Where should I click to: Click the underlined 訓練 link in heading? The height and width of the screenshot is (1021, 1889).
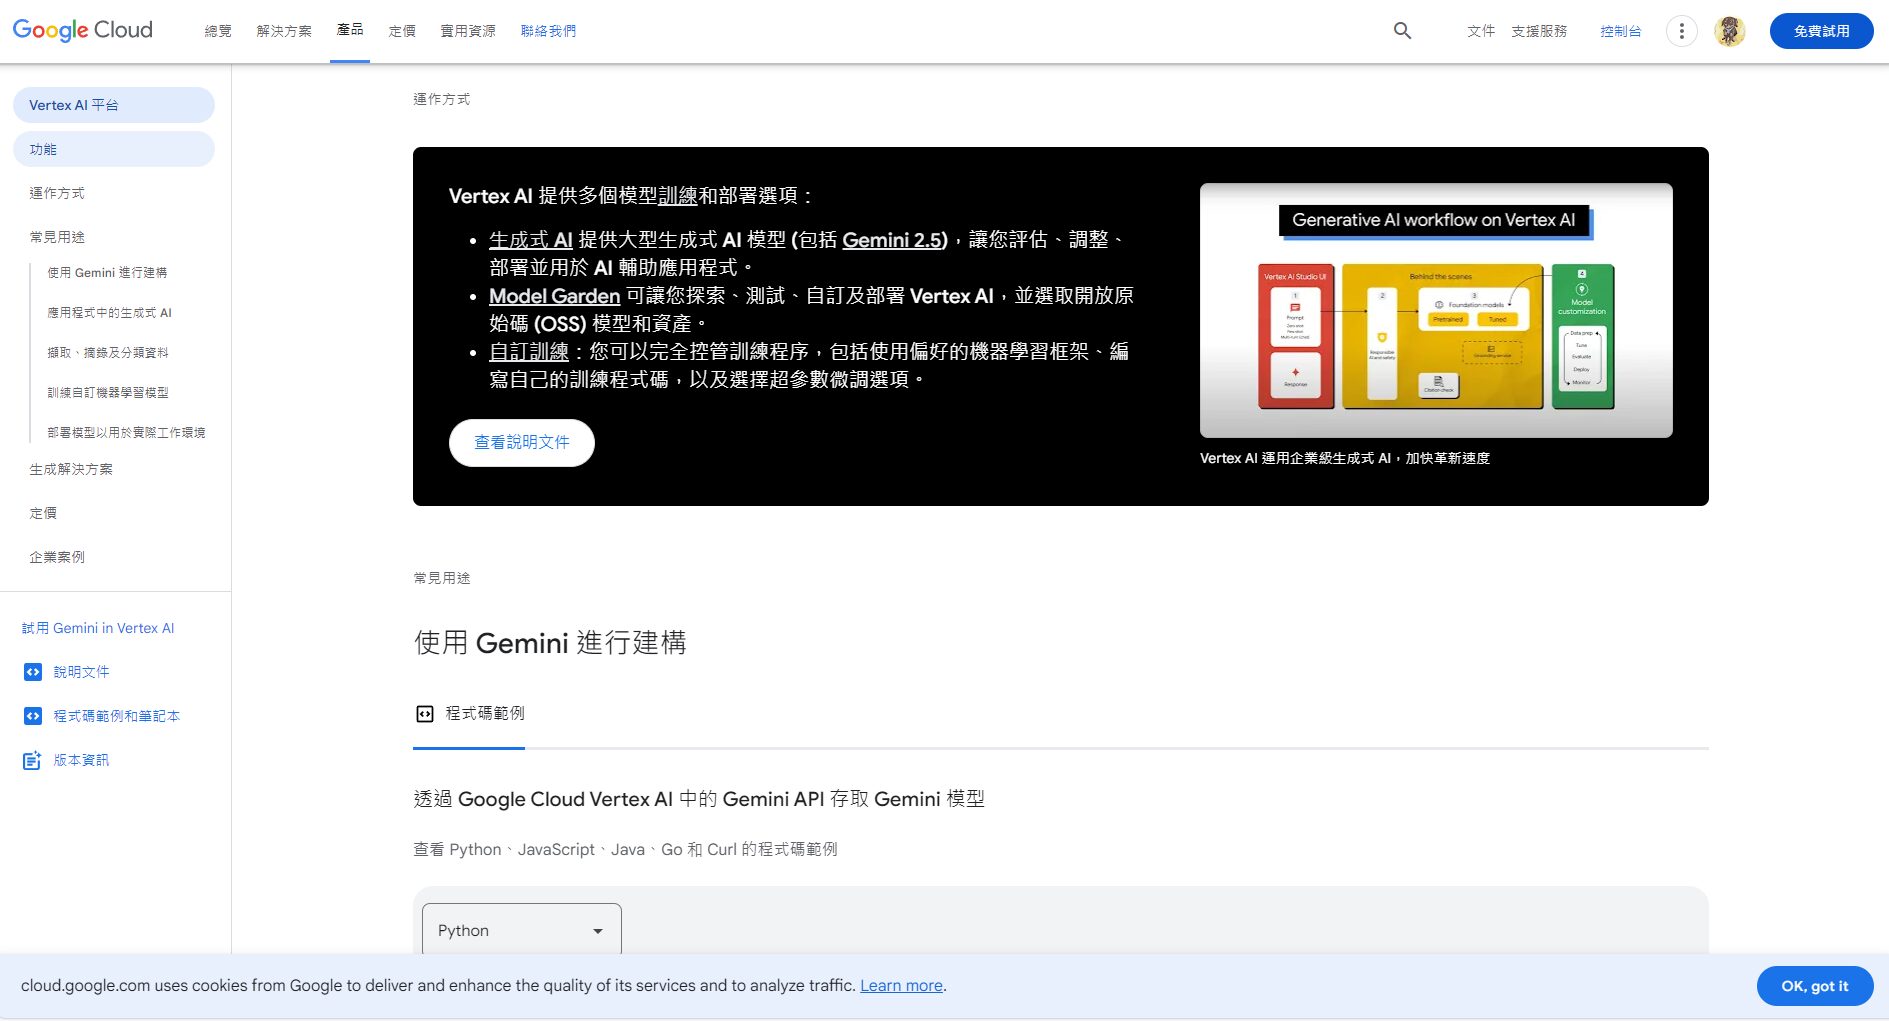pos(678,196)
